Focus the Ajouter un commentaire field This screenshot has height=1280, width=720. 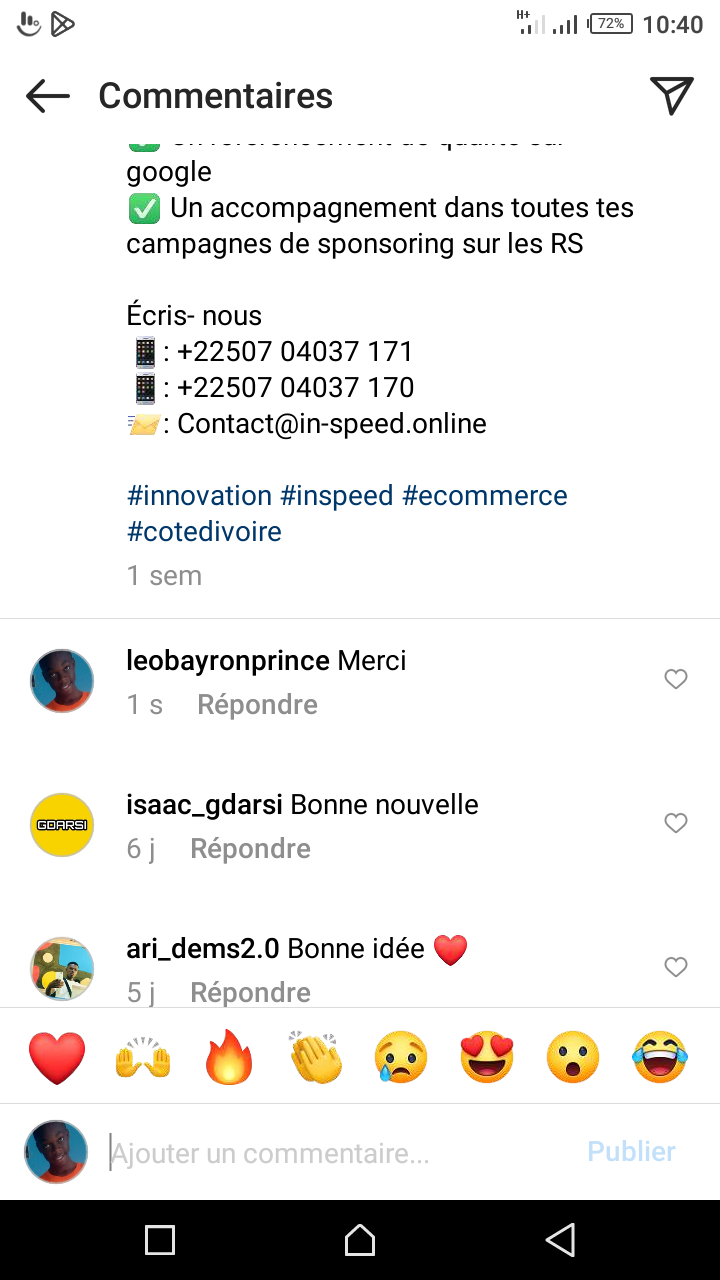(x=340, y=1153)
